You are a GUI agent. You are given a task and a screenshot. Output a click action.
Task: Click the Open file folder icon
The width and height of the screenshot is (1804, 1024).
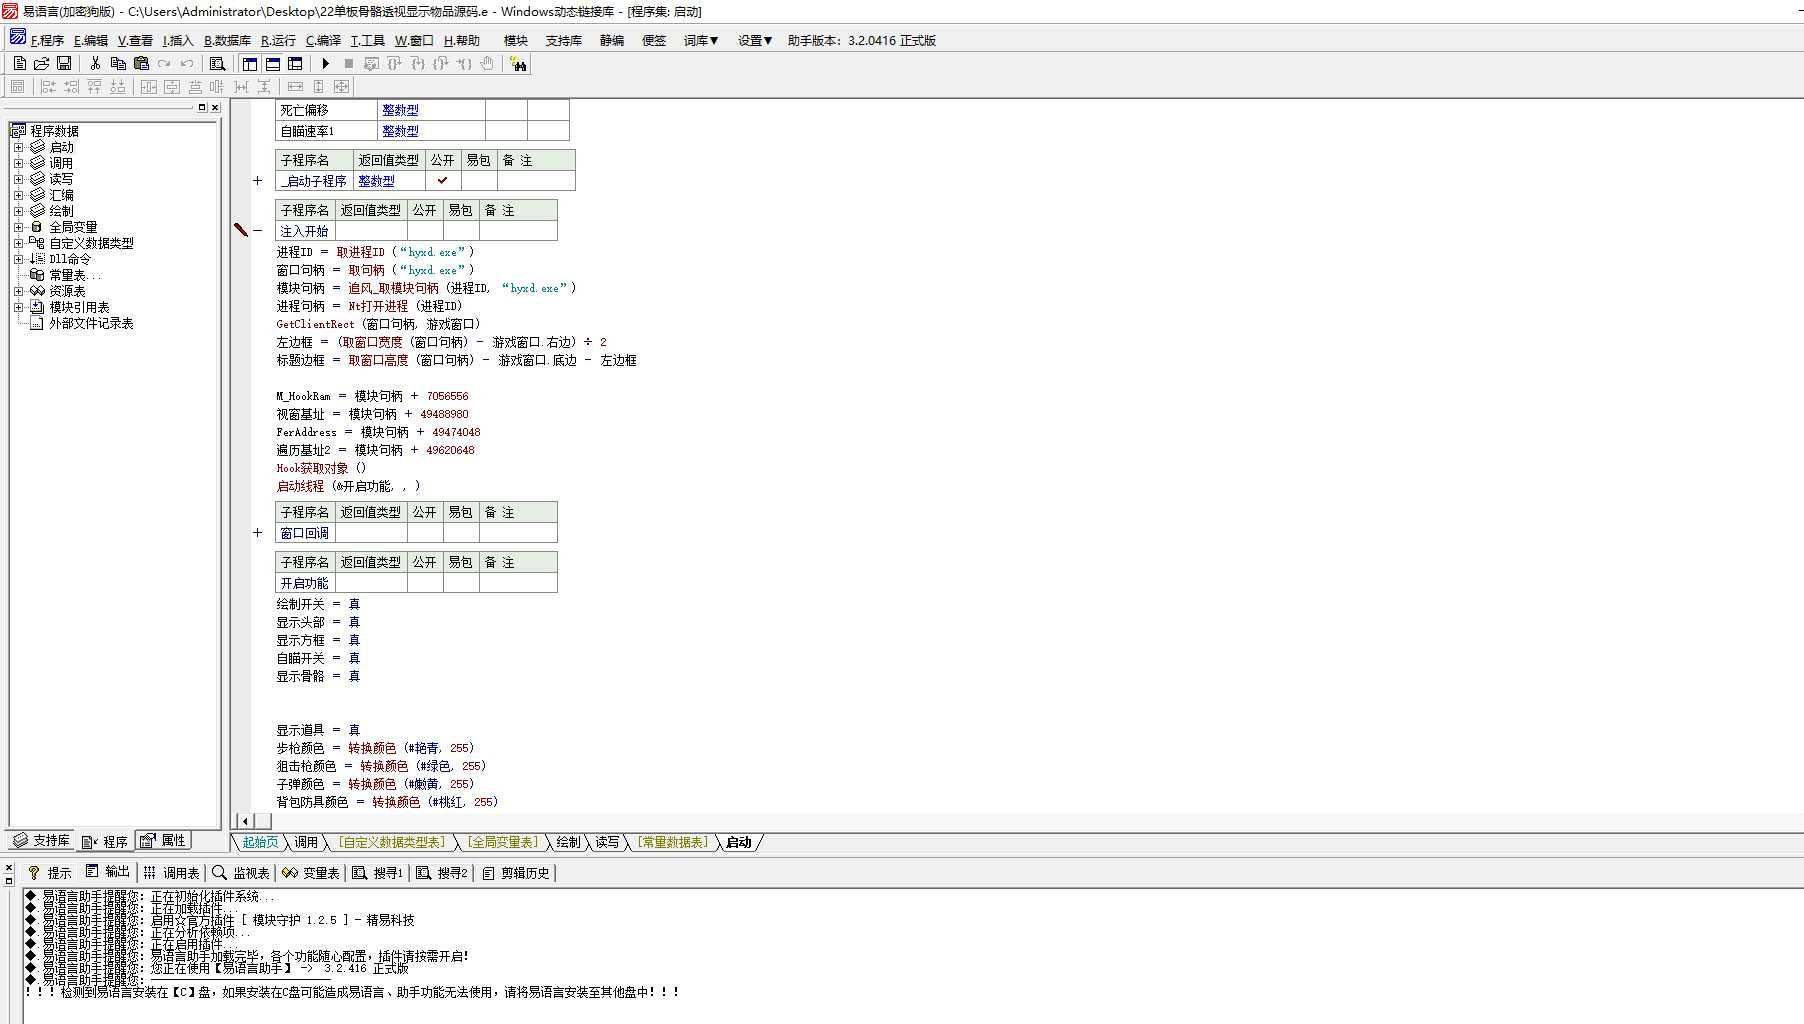[42, 64]
